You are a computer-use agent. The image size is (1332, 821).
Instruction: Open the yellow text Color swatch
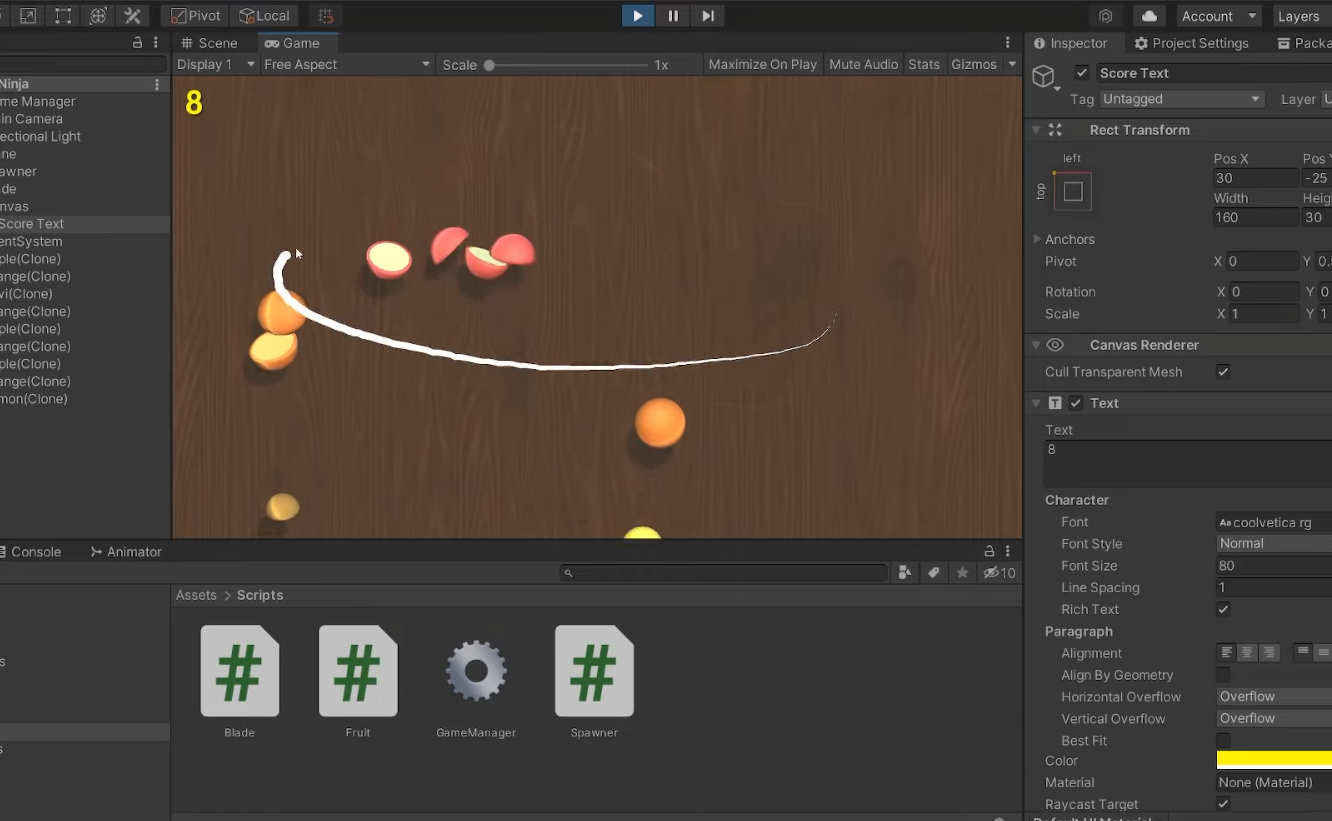pos(1274,760)
